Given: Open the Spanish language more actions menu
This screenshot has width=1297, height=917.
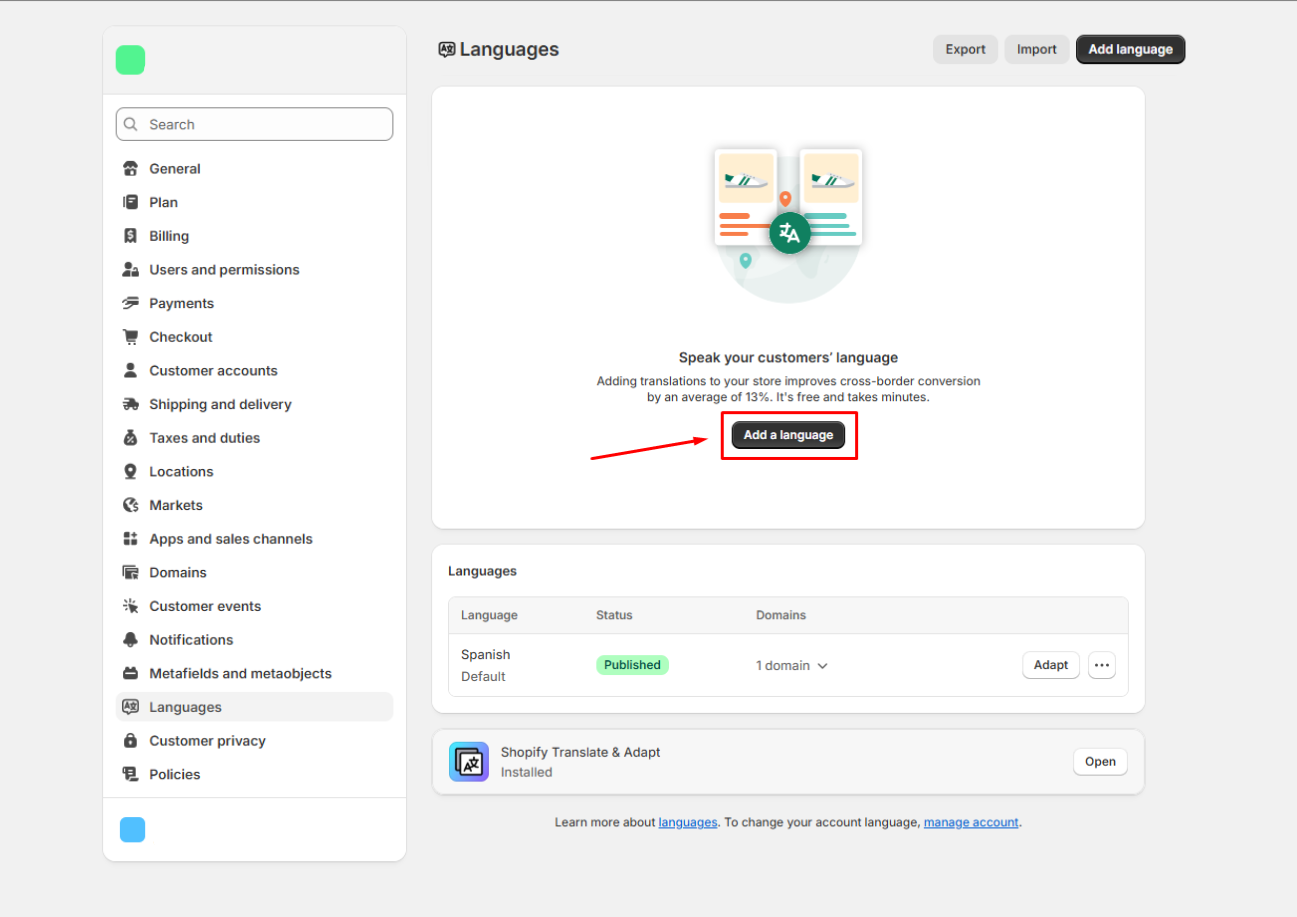Looking at the screenshot, I should (1101, 665).
